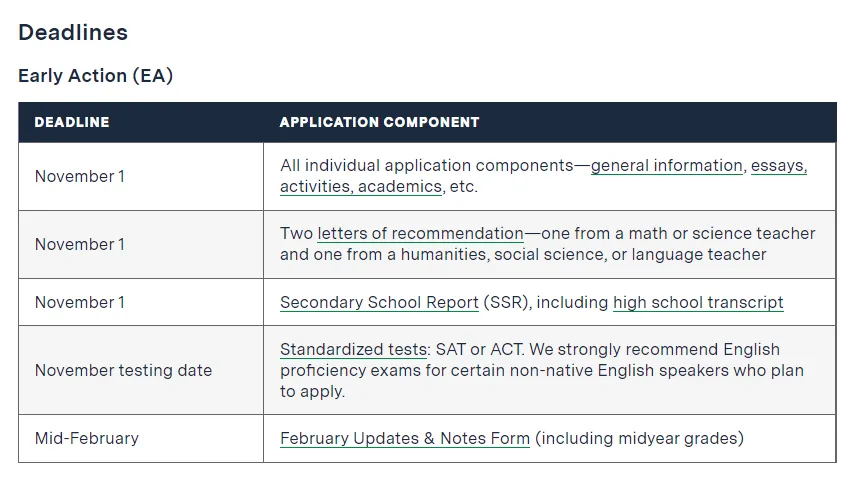
Task: Open the general information link
Action: point(667,166)
